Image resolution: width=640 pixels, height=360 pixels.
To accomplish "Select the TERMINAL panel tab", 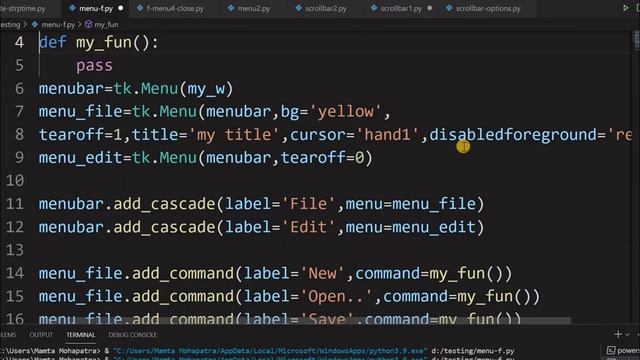I will pyautogui.click(x=80, y=335).
